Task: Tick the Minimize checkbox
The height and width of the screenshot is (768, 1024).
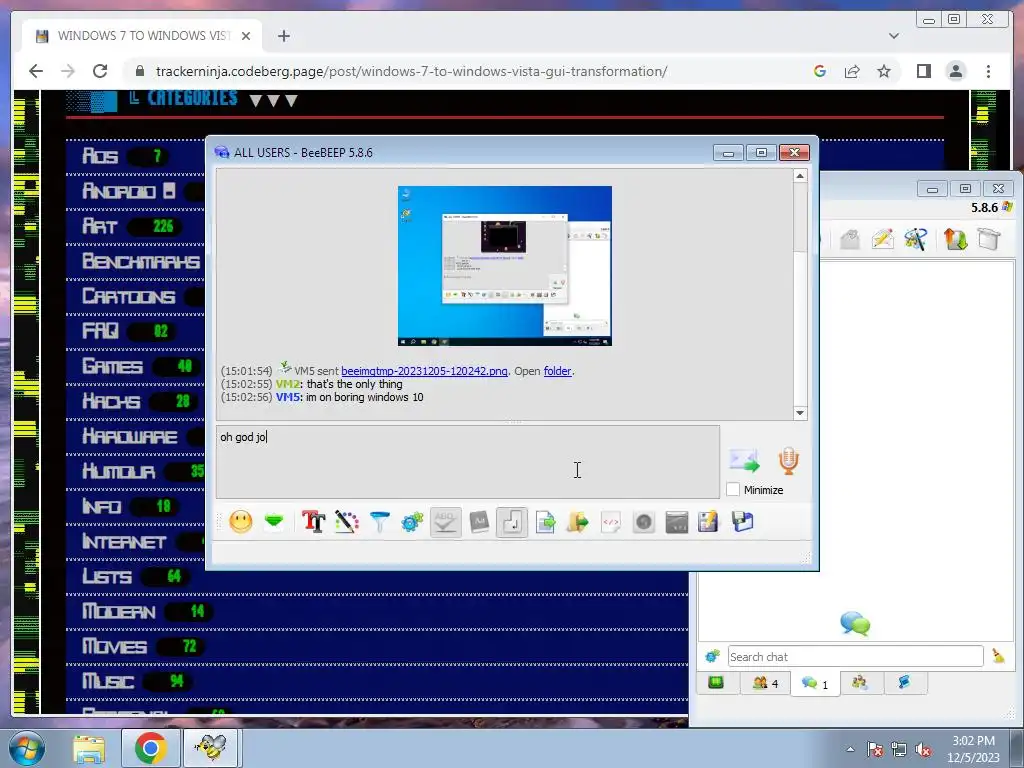Action: 733,489
